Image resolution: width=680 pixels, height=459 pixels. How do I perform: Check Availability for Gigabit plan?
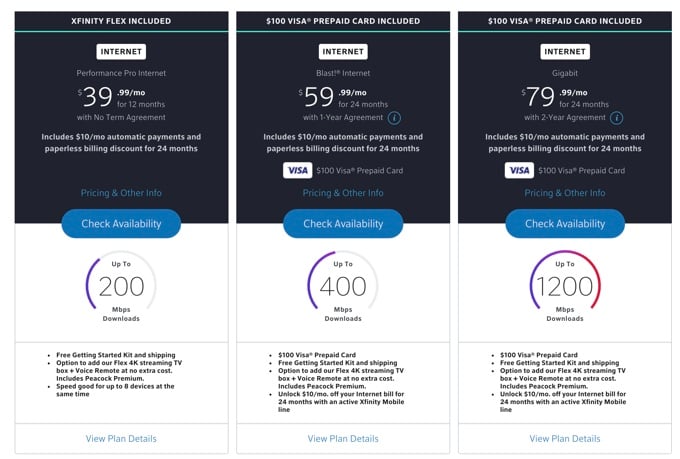click(565, 223)
